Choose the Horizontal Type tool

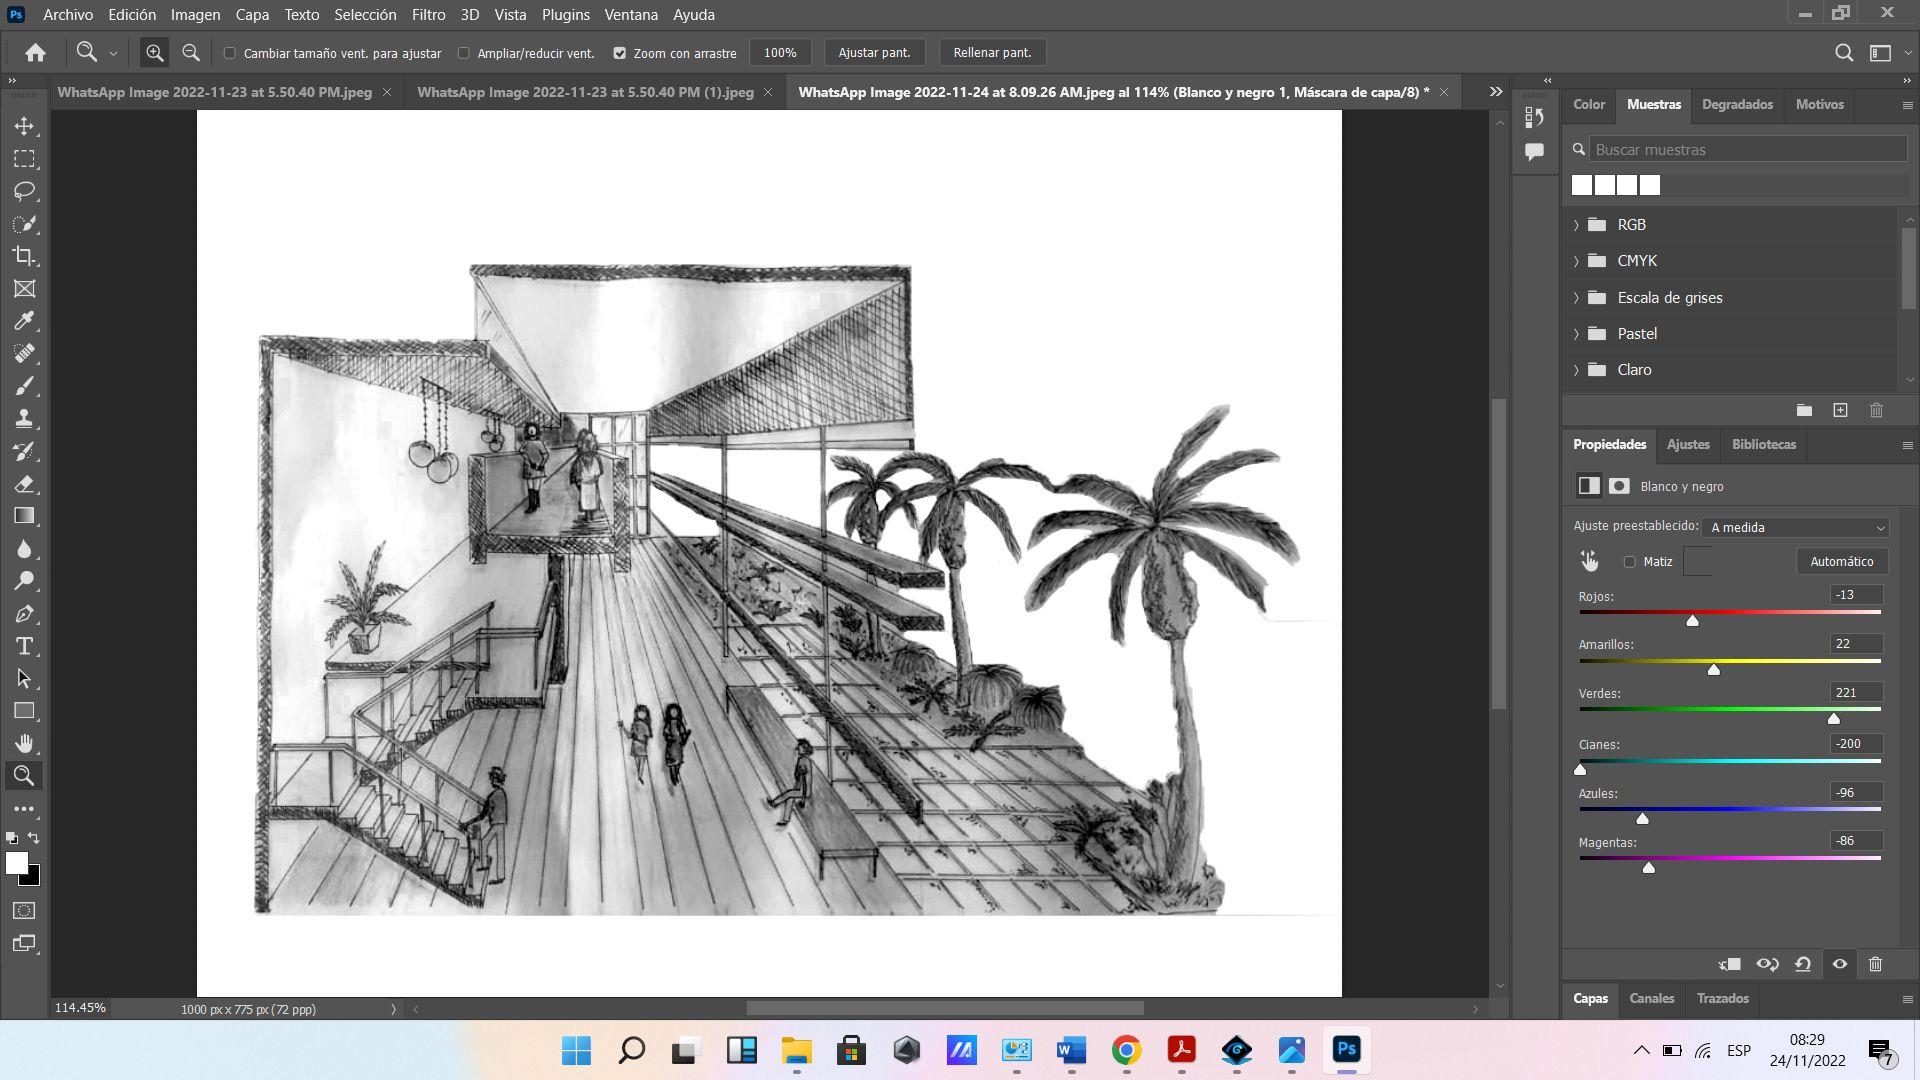pos(24,646)
